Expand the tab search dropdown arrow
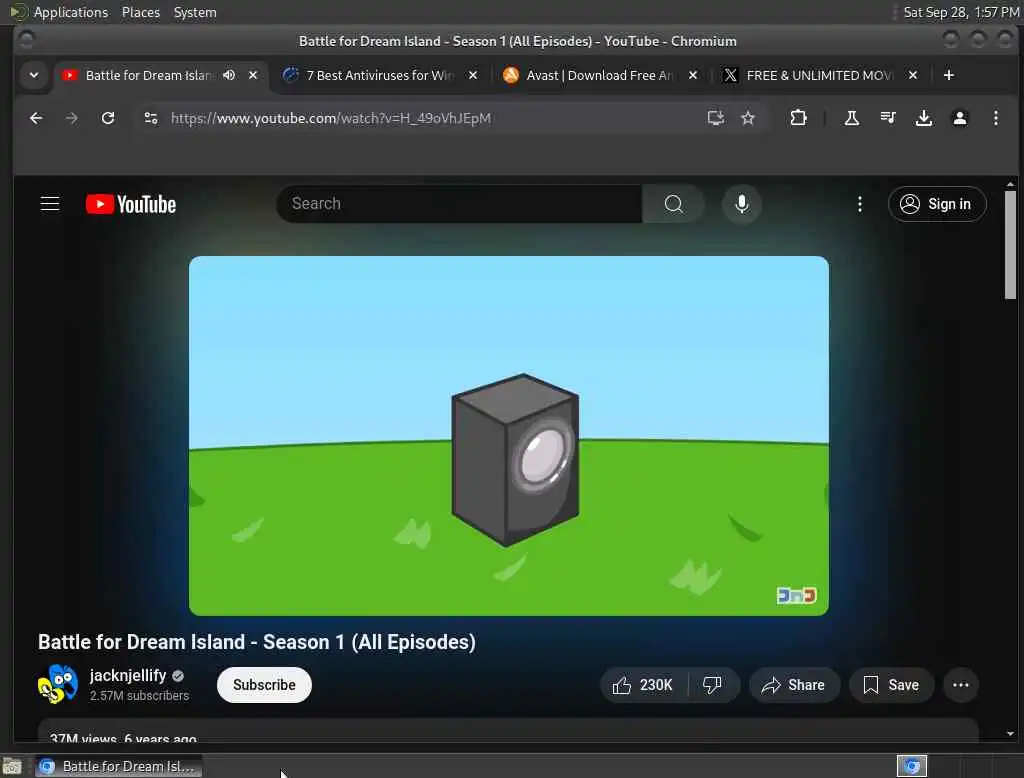 (34, 75)
